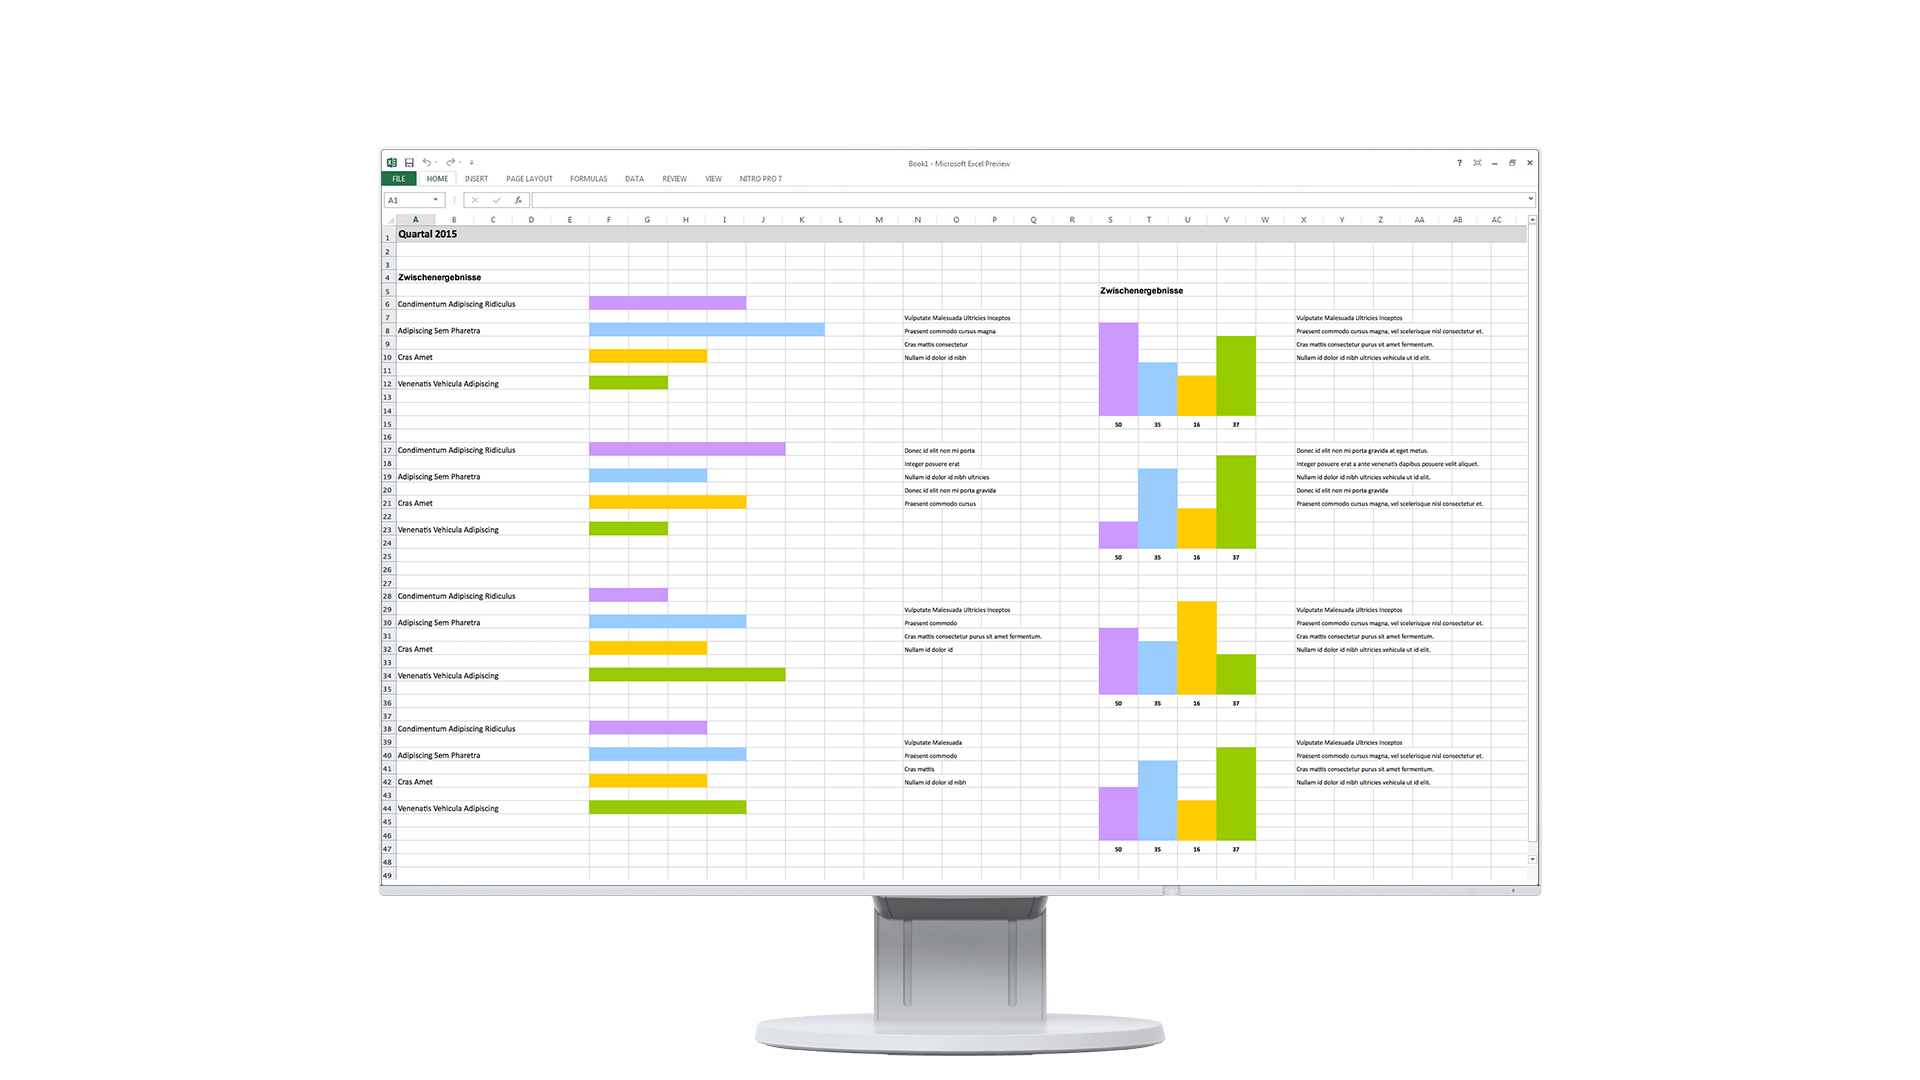Undo the last action

[426, 162]
